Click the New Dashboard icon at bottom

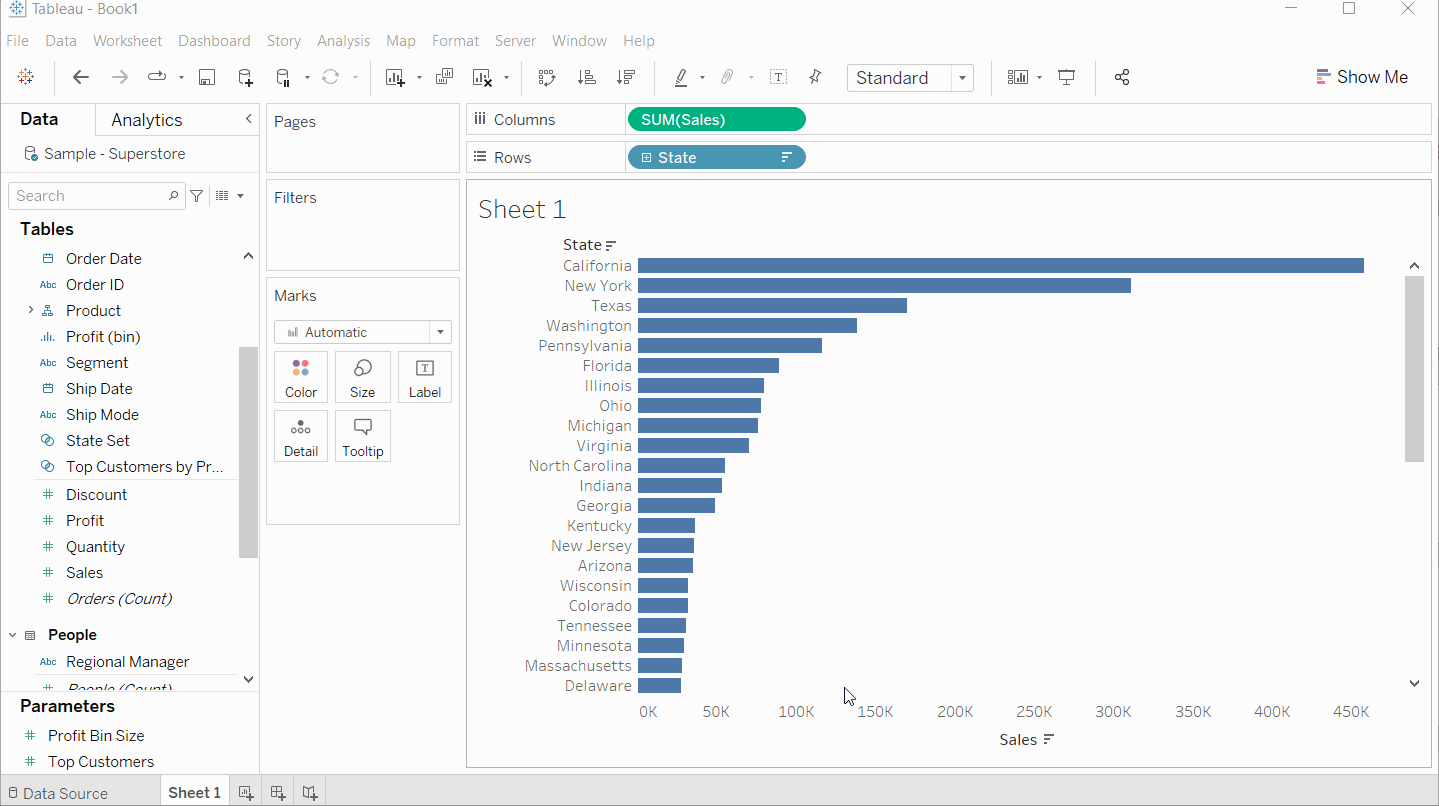[278, 793]
